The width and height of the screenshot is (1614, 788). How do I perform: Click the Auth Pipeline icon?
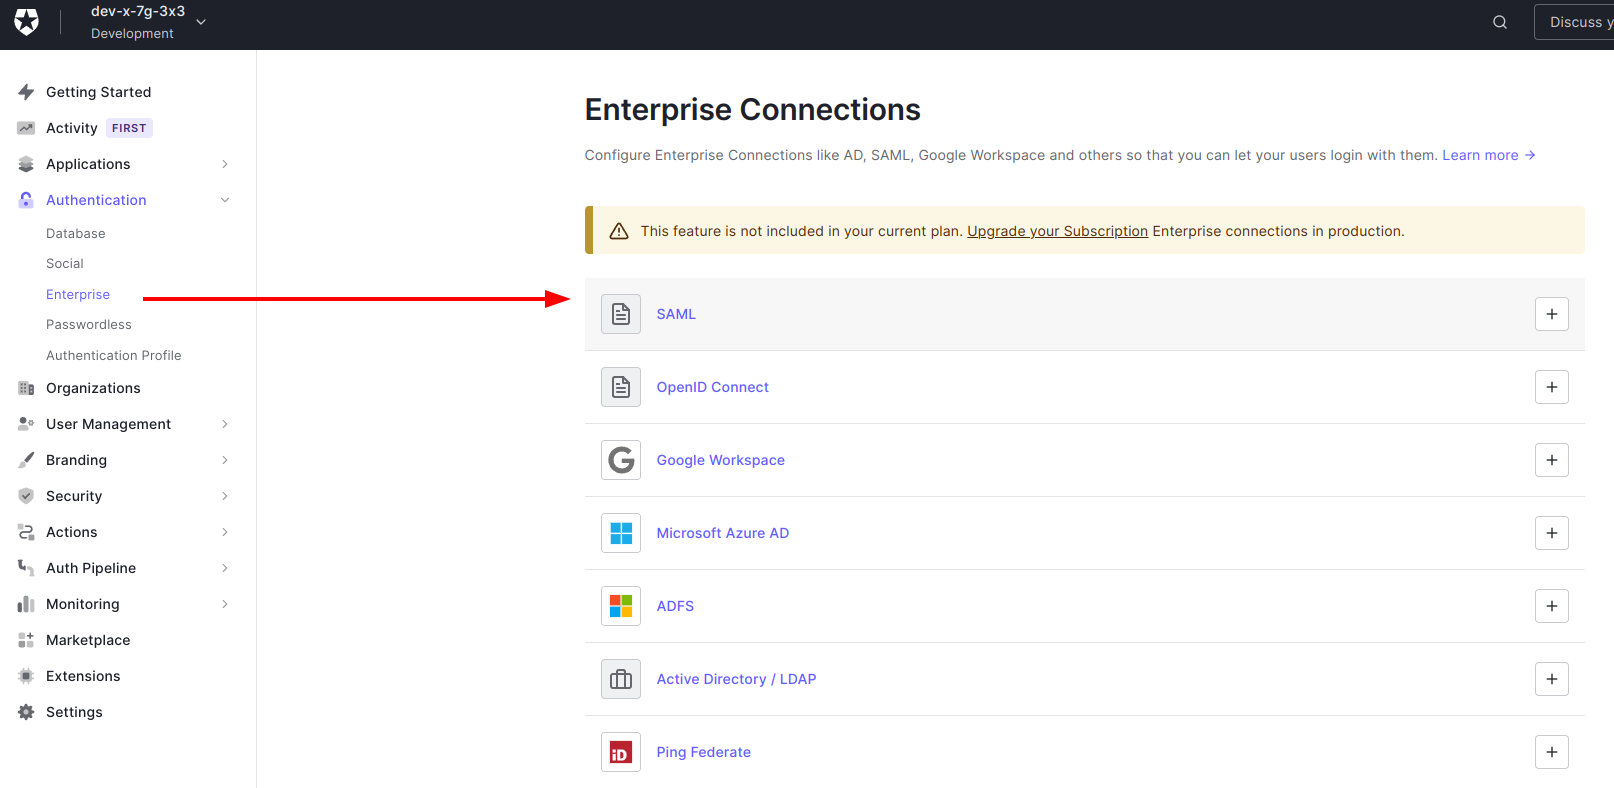coord(26,568)
